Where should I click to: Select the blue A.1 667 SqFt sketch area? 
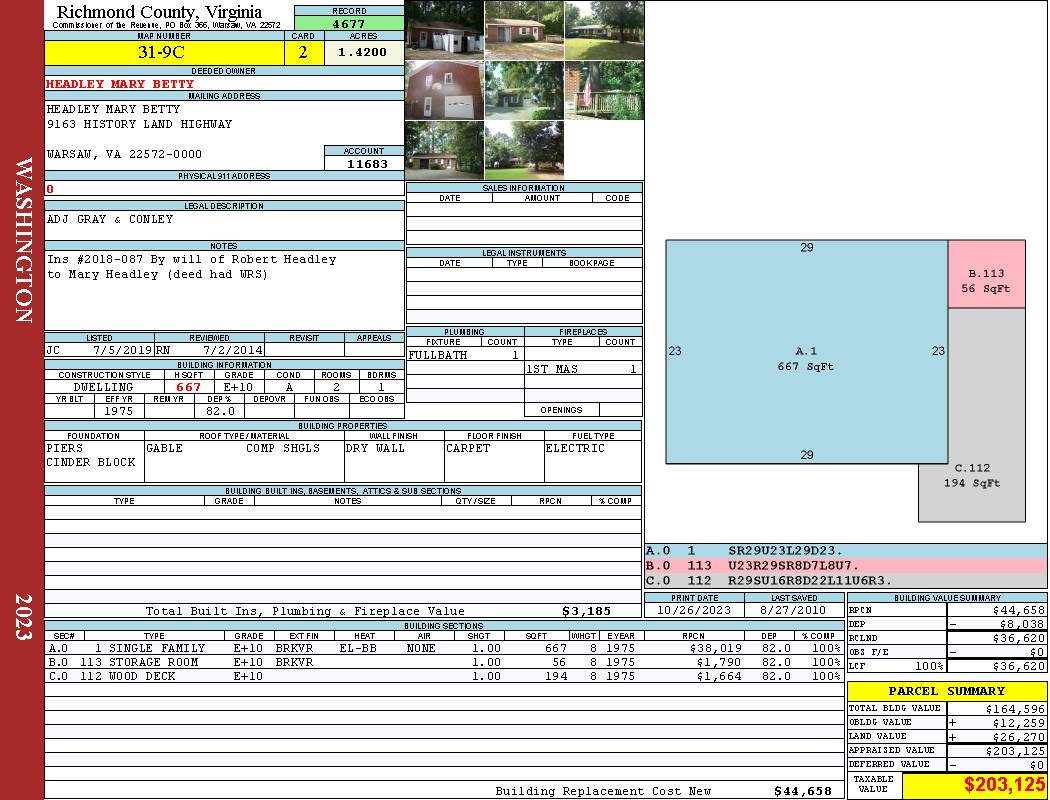tap(806, 352)
